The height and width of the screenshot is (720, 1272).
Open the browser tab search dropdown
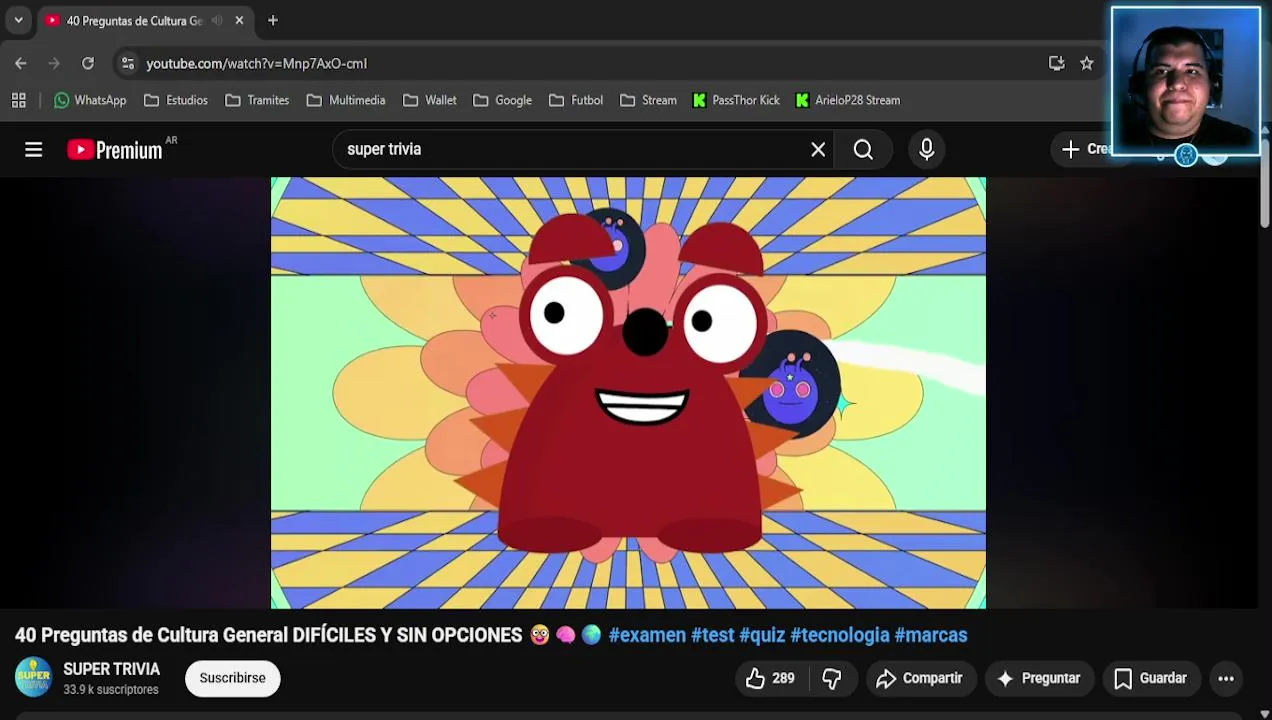18,20
